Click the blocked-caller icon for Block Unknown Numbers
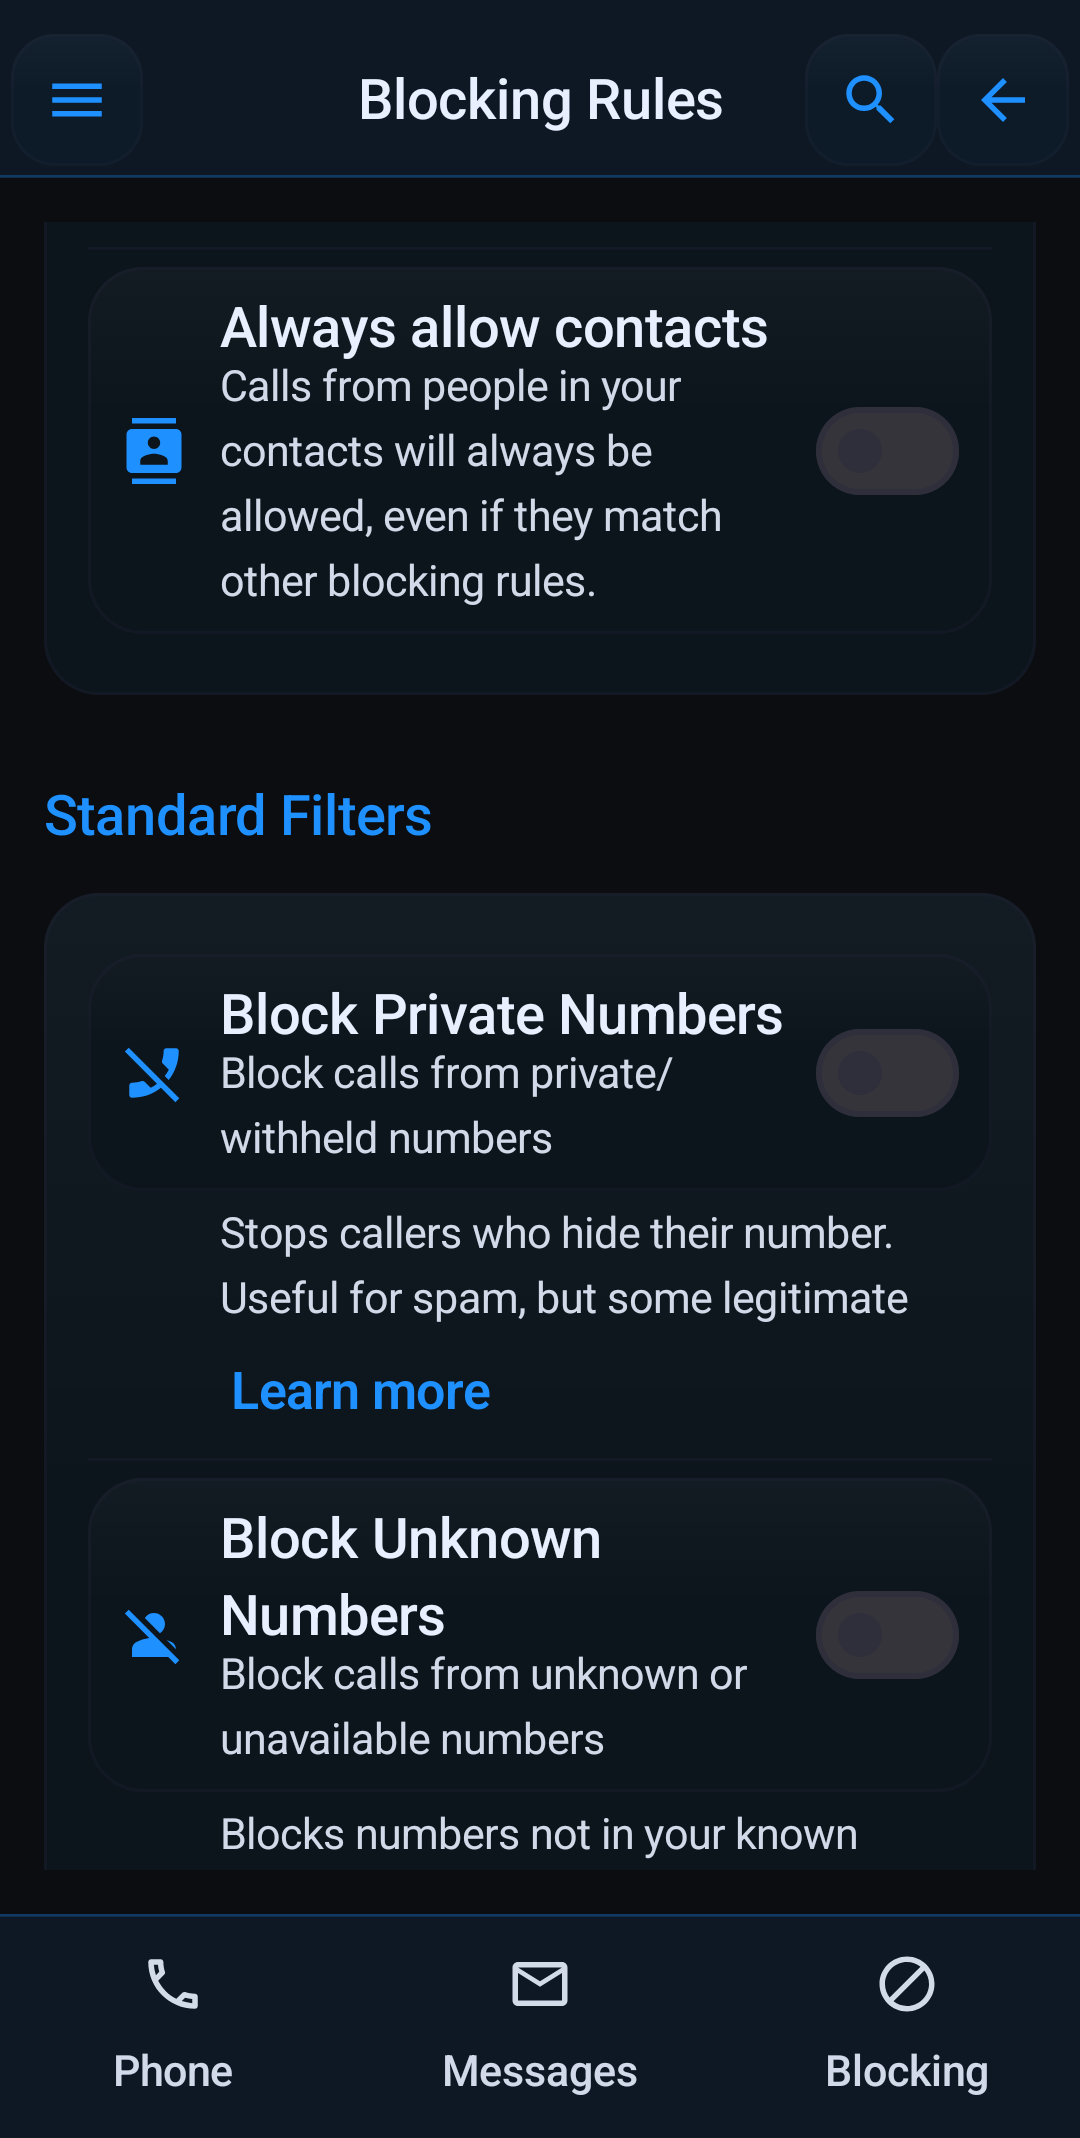1080x2138 pixels. (x=155, y=1636)
